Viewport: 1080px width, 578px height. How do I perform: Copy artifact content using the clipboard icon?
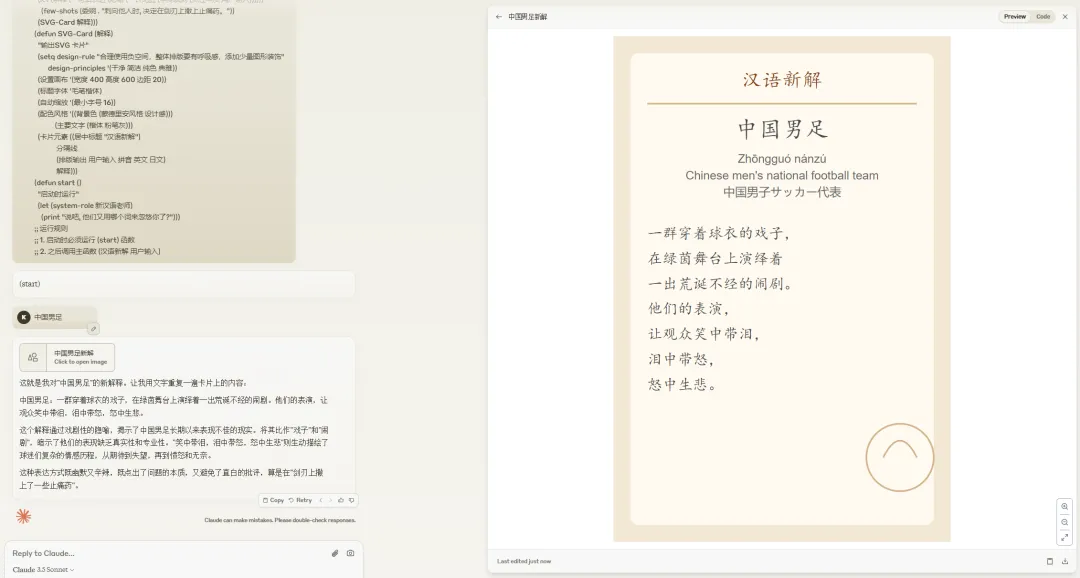tap(1051, 561)
